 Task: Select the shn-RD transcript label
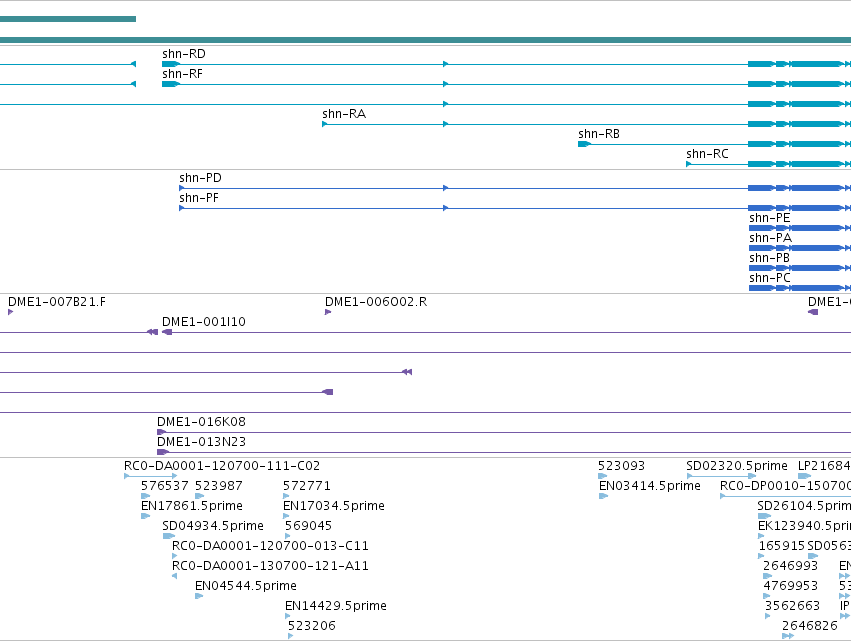pos(184,54)
